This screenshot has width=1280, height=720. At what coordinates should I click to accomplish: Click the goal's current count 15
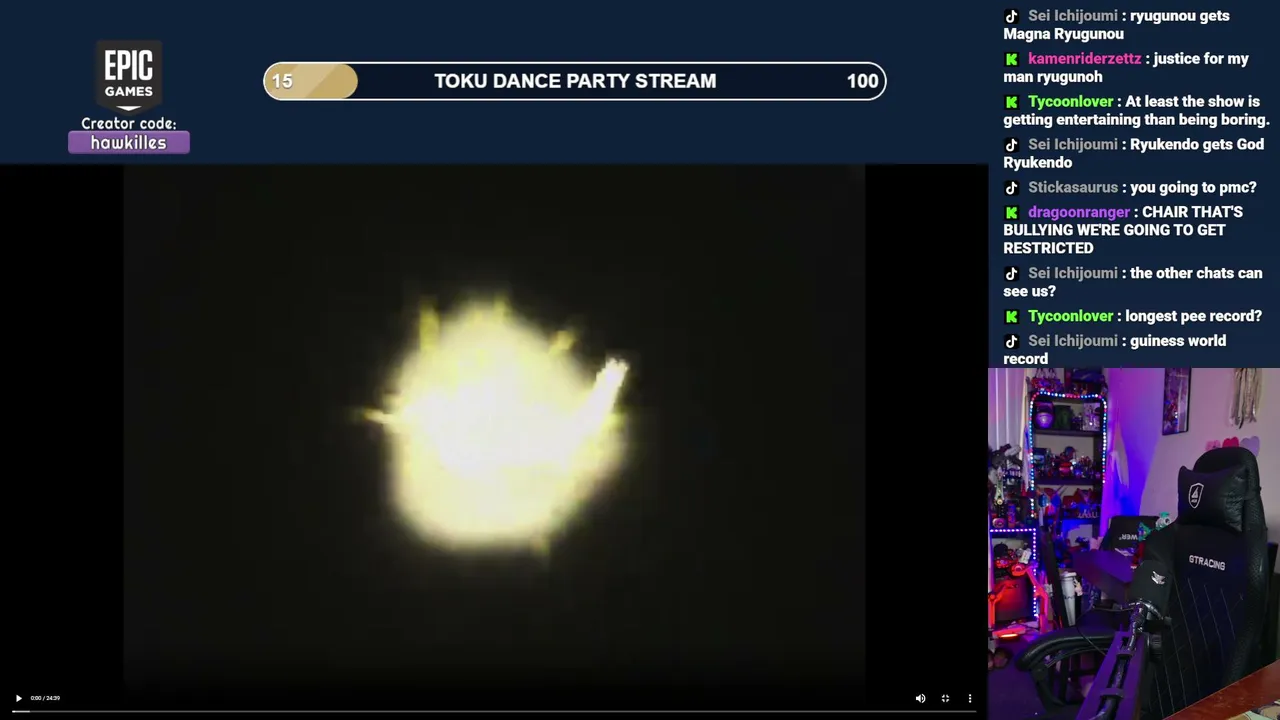tap(282, 81)
